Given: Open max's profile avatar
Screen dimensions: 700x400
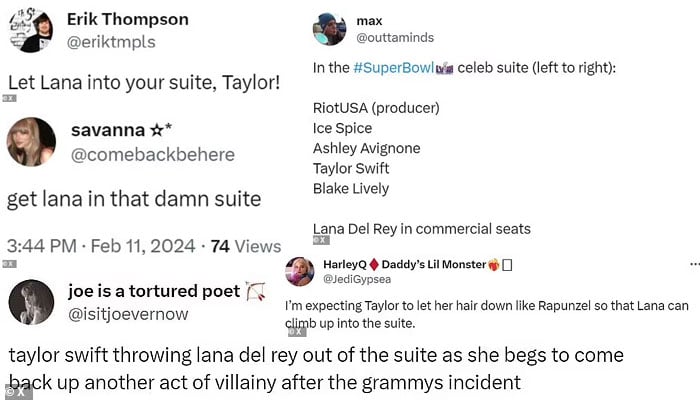Looking at the screenshot, I should click(329, 30).
